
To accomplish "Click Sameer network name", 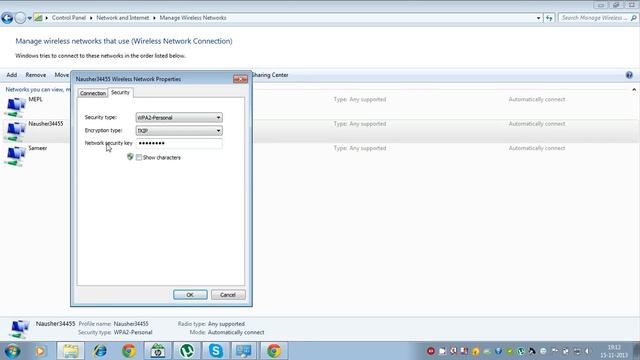I will pos(38,148).
